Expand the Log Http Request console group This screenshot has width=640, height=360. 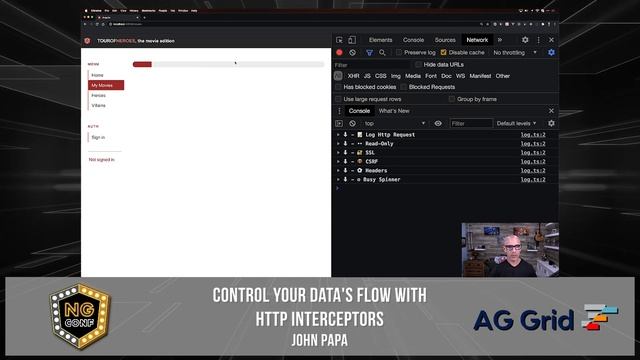coord(338,135)
